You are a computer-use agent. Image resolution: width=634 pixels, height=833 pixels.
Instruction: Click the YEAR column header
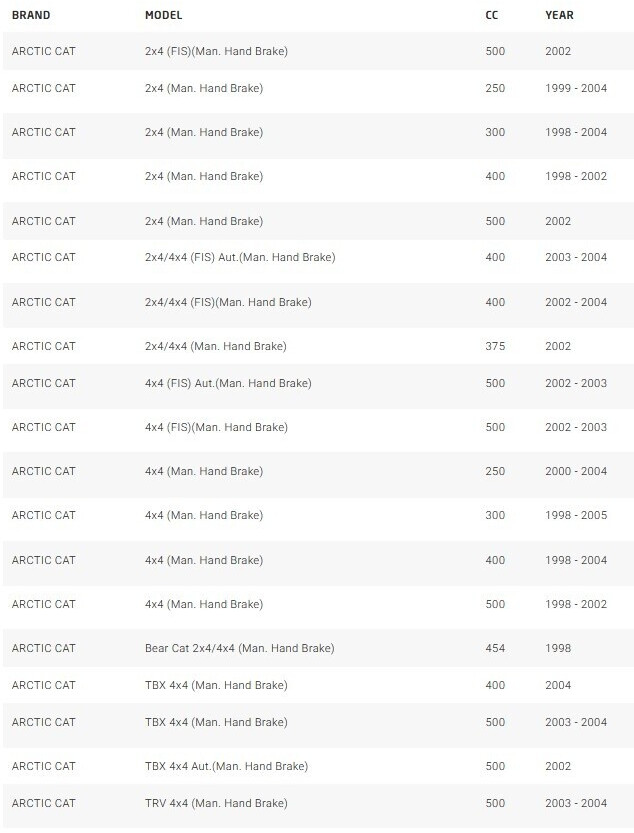pos(559,15)
